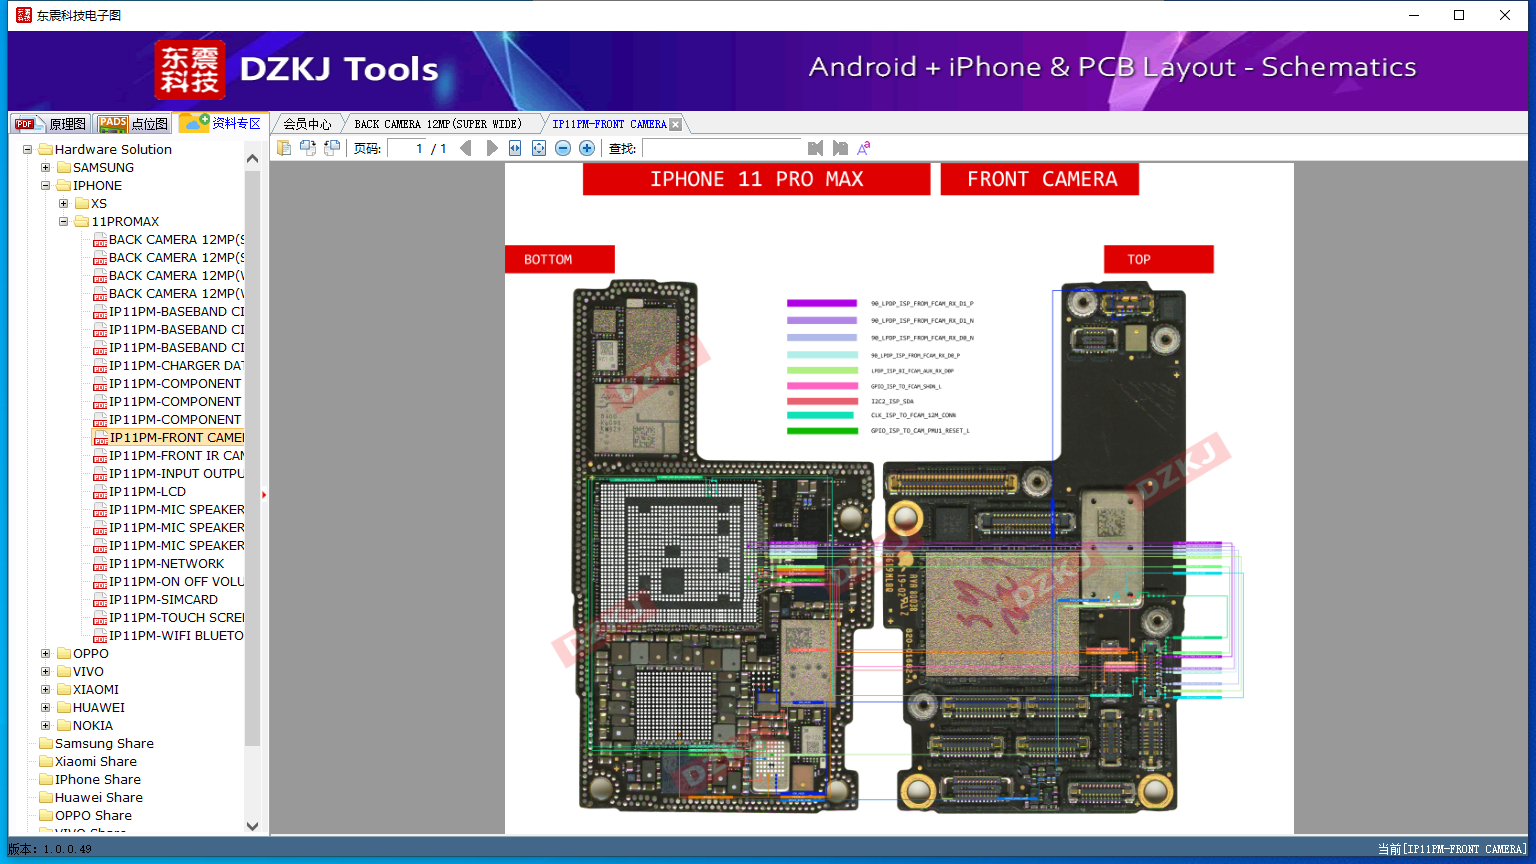Select the Huawei Share folder
The height and width of the screenshot is (864, 1536).
(x=91, y=798)
